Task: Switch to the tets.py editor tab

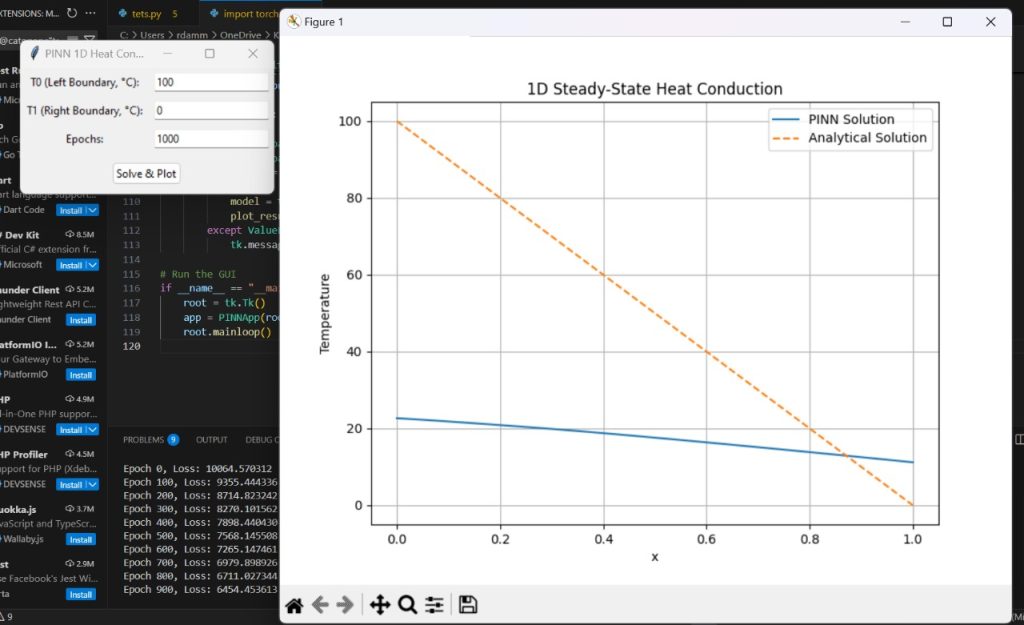Action: pos(146,14)
